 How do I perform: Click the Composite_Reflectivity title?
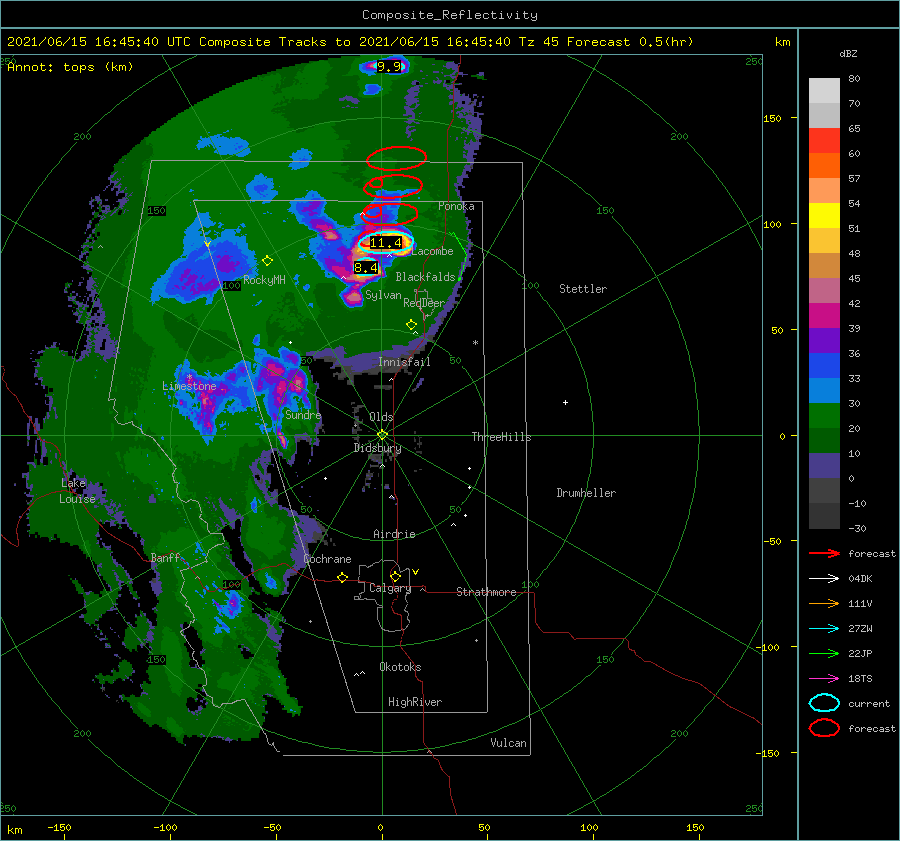450,15
